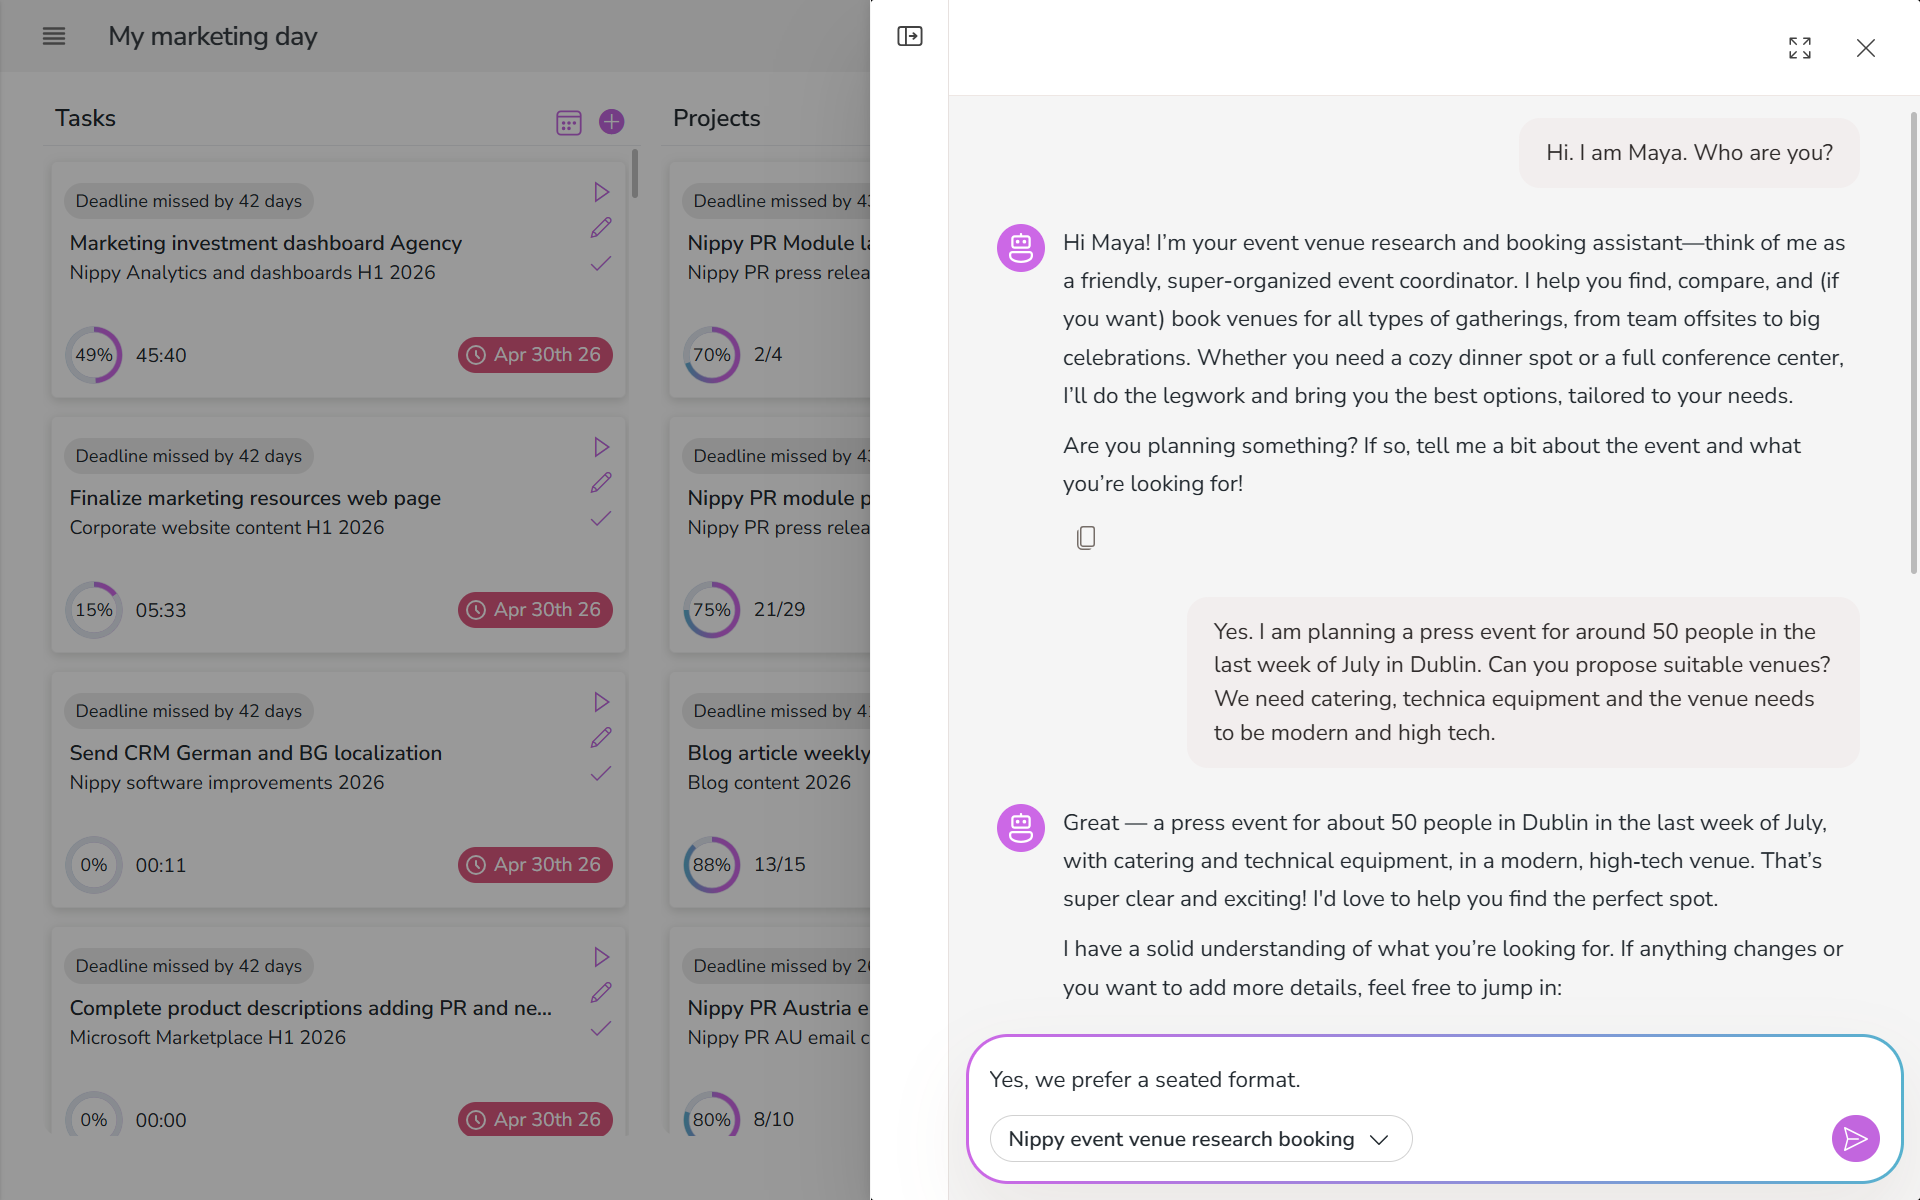Viewport: 1920px width, 1200px height.
Task: Open the hamburger navigation menu
Action: (54, 36)
